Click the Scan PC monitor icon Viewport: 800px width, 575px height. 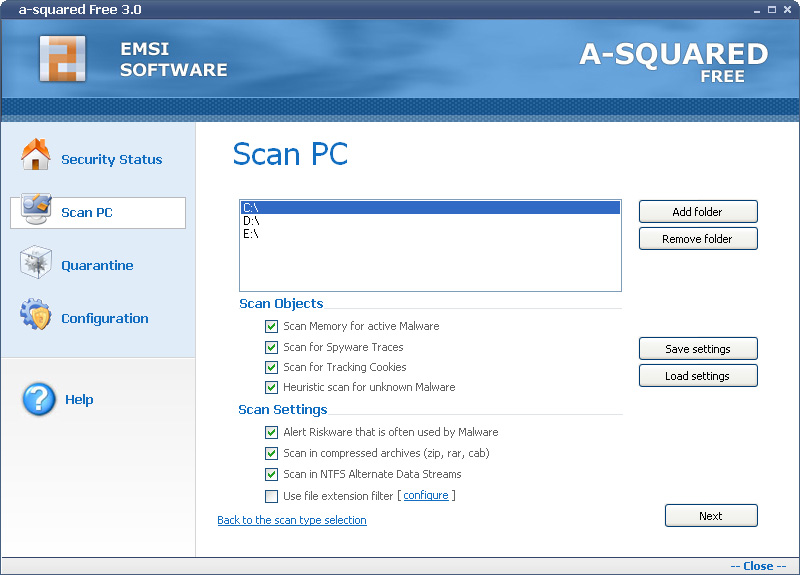pos(36,210)
